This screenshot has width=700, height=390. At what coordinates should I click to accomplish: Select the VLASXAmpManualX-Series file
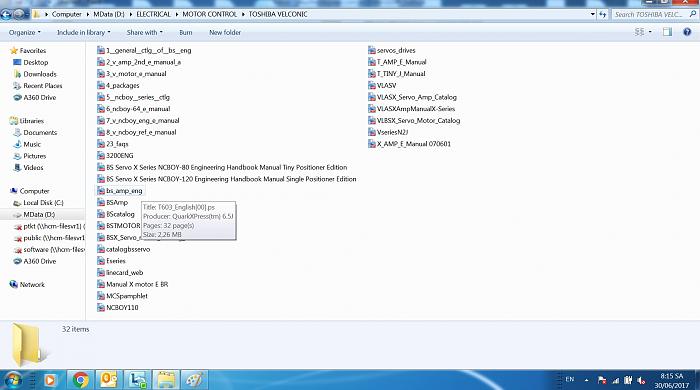pyautogui.click(x=412, y=109)
